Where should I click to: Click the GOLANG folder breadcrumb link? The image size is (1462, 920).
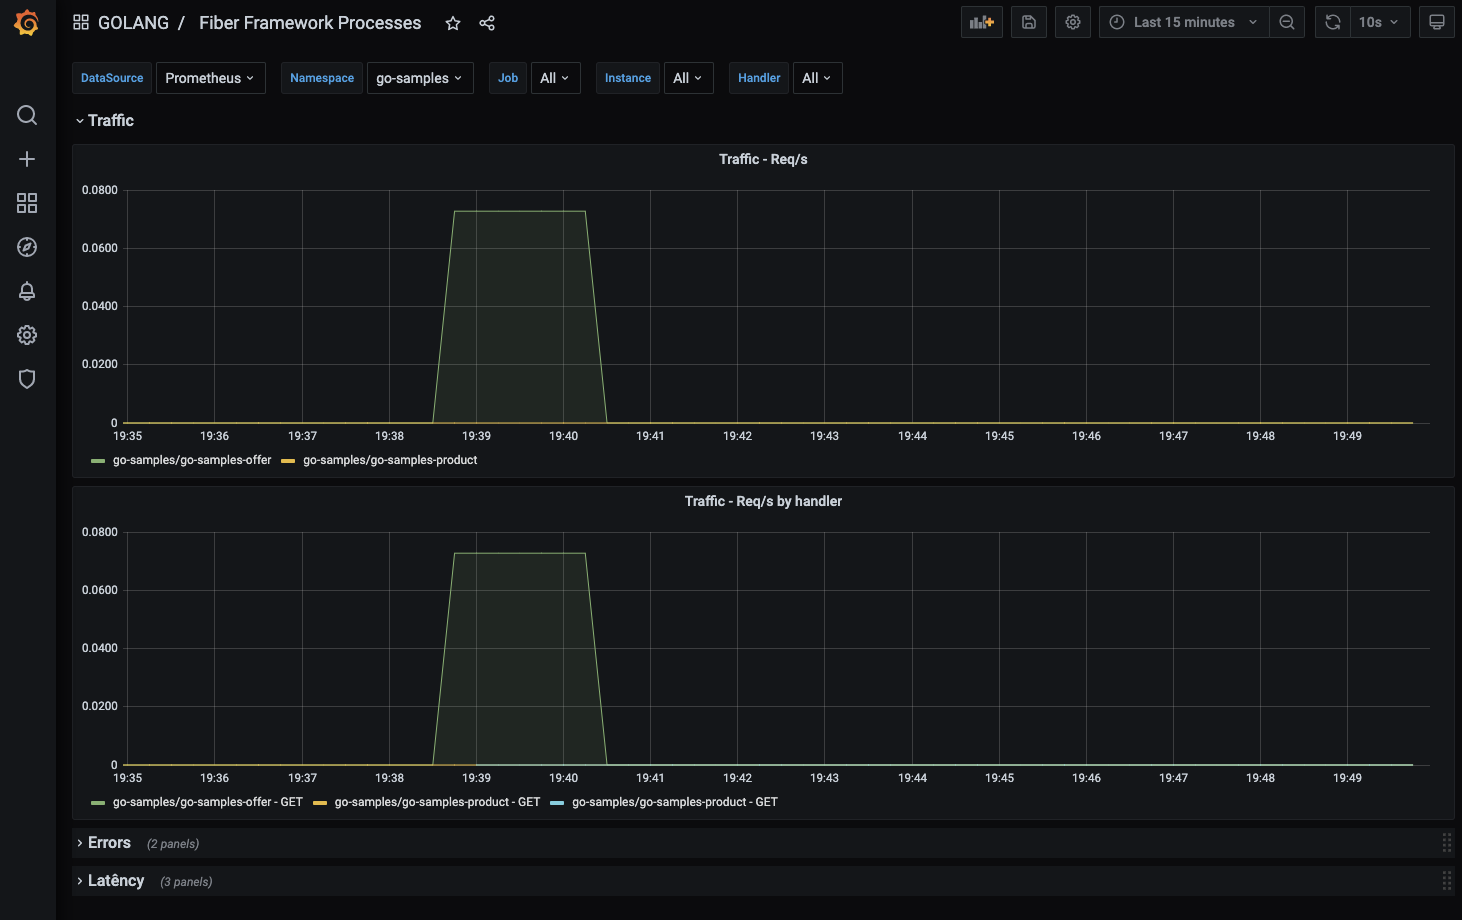click(x=133, y=23)
